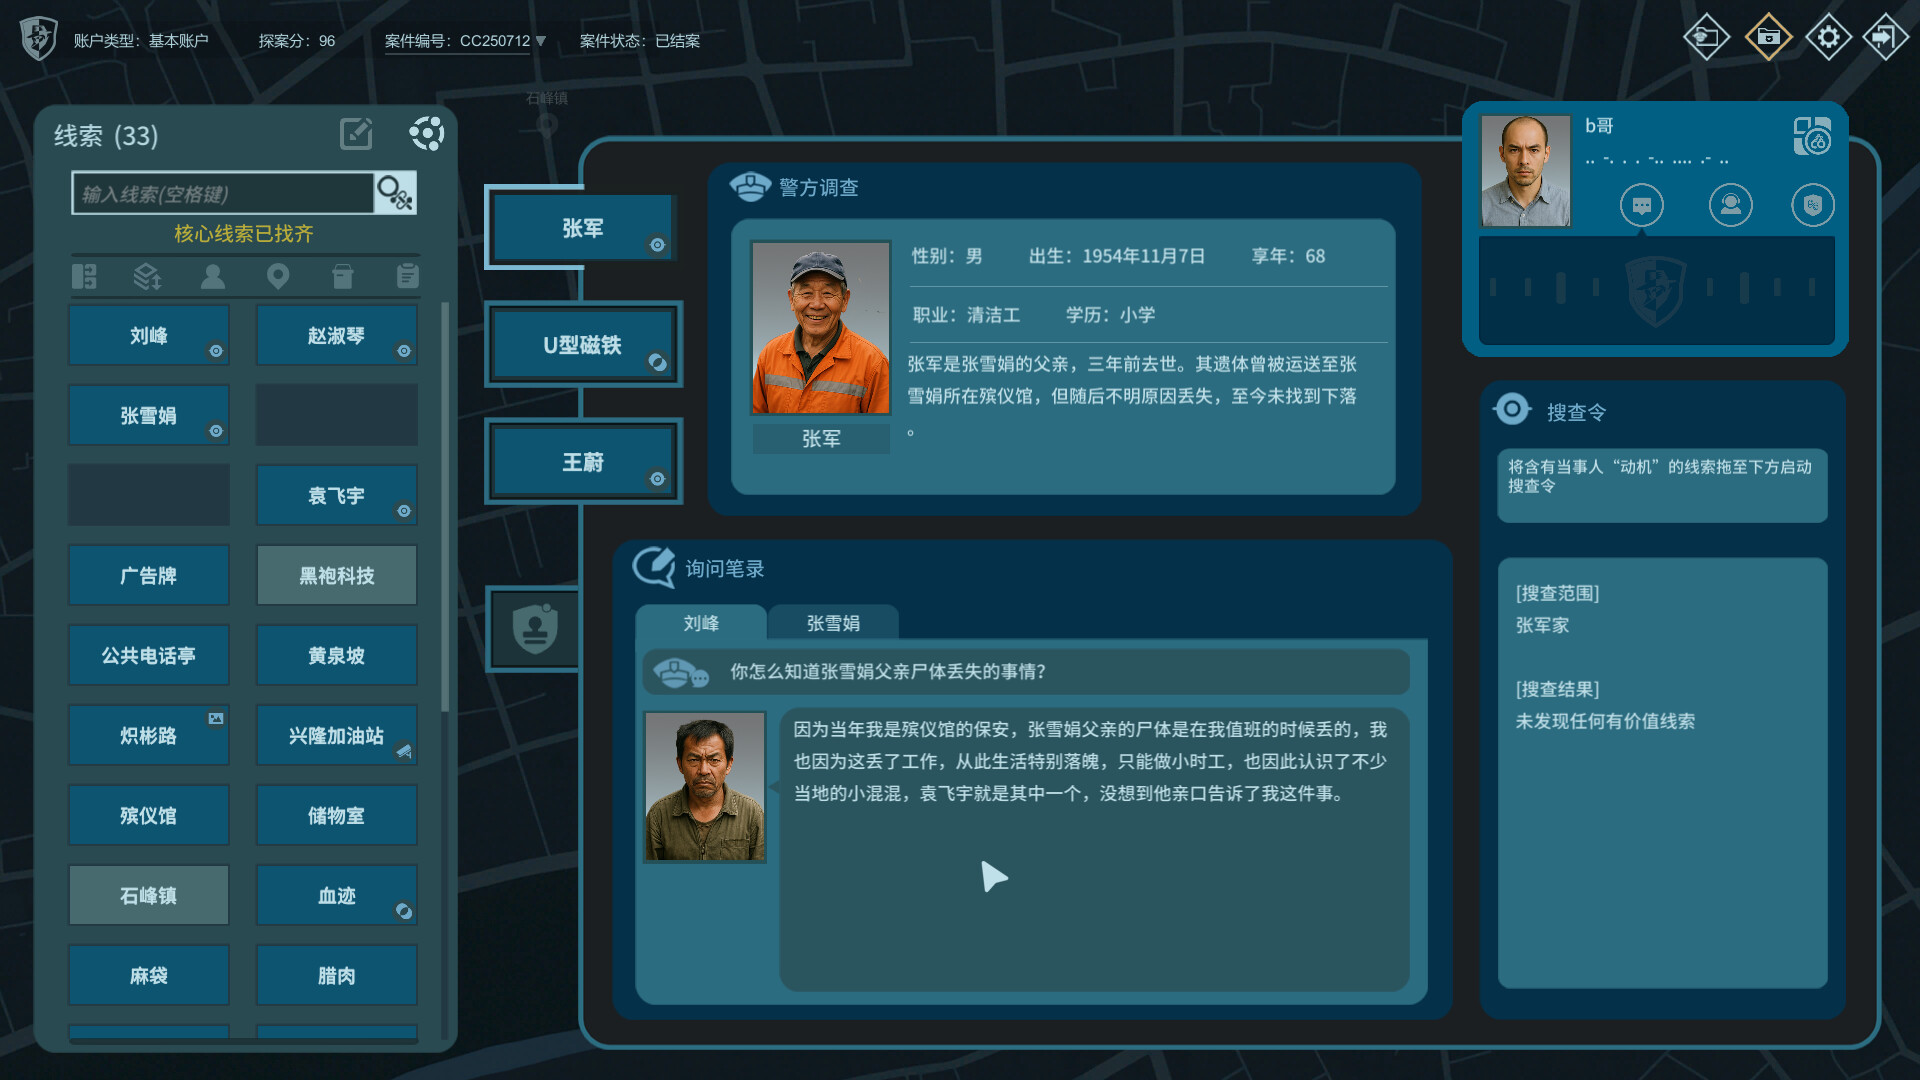
Task: Click the edit note icon beside 线索 title
Action: pyautogui.click(x=356, y=133)
